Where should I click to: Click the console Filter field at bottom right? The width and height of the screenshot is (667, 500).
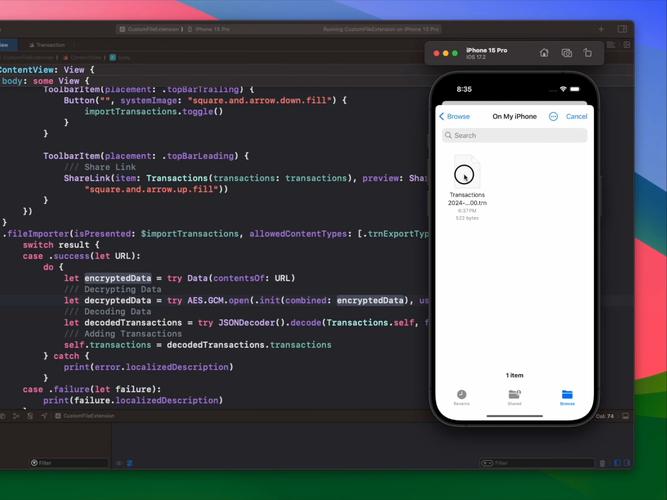[540, 463]
